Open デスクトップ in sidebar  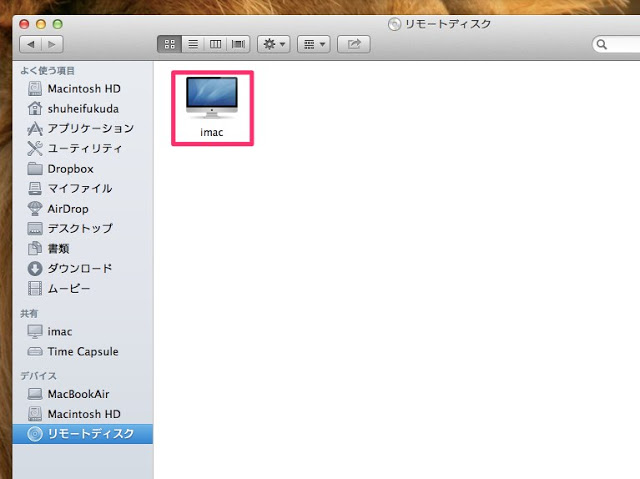coord(83,228)
